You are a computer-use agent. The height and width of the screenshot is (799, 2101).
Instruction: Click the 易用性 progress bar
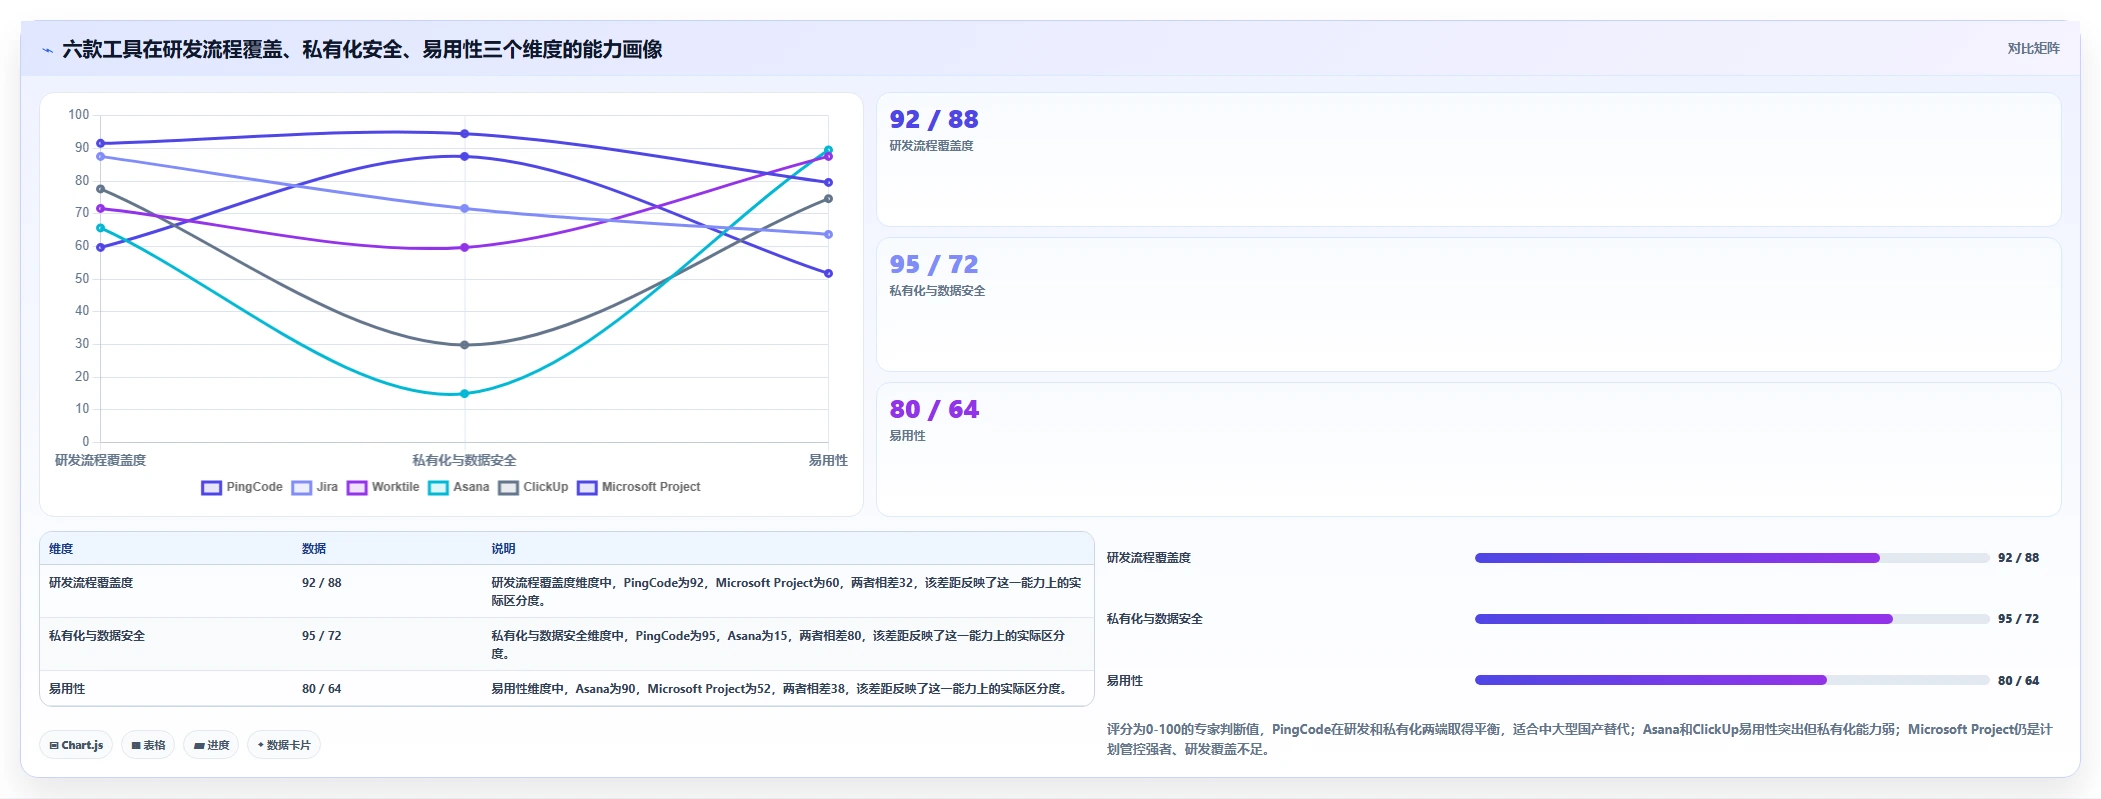tap(1732, 680)
